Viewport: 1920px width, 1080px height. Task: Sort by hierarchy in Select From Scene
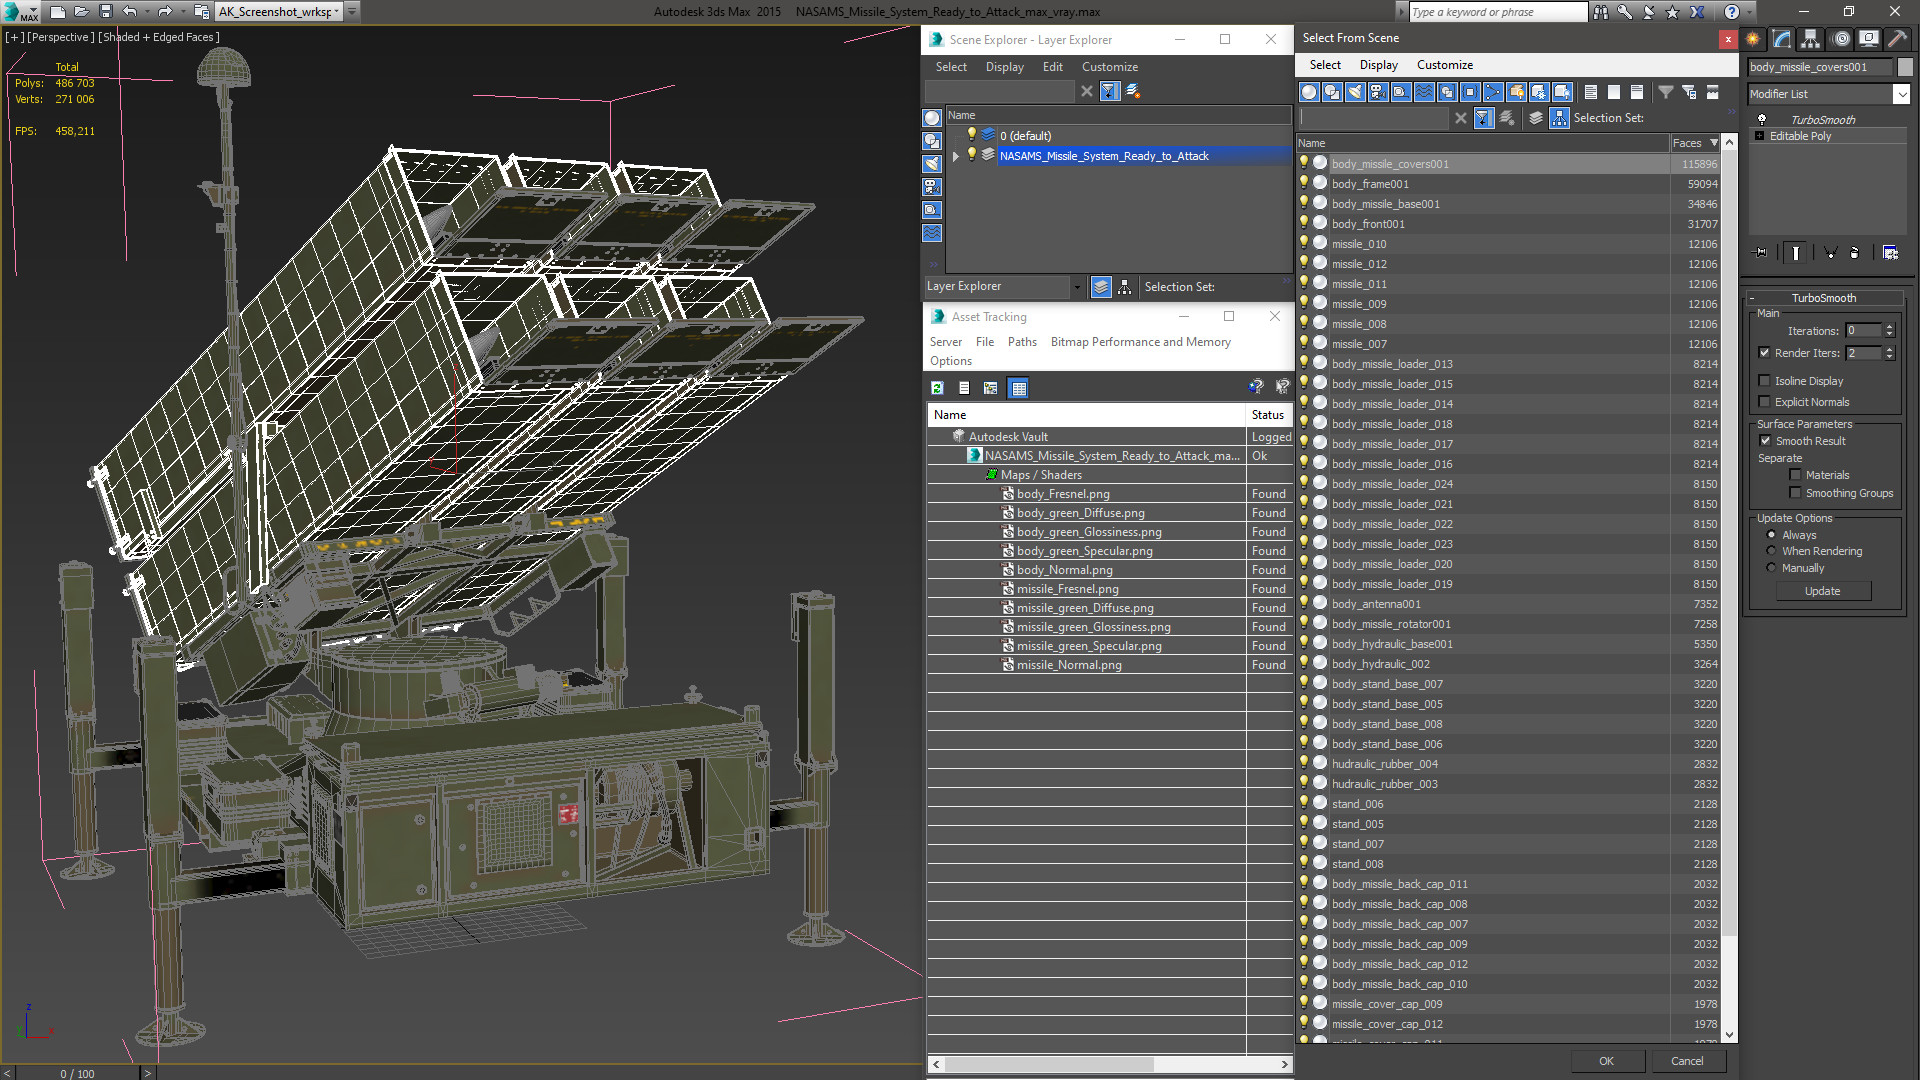click(1559, 118)
